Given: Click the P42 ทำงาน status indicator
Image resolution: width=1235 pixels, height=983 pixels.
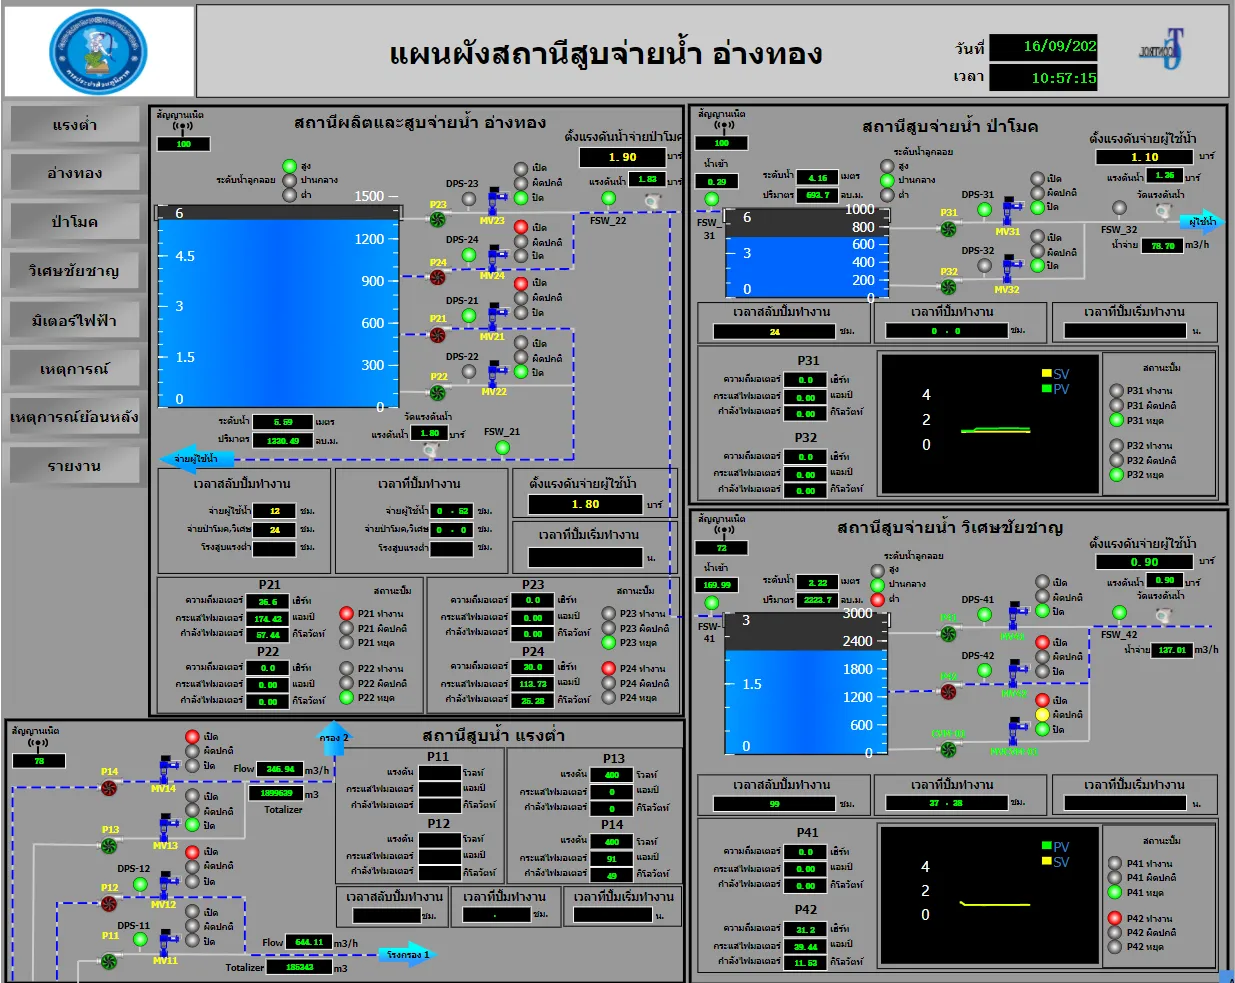Looking at the screenshot, I should (1115, 918).
